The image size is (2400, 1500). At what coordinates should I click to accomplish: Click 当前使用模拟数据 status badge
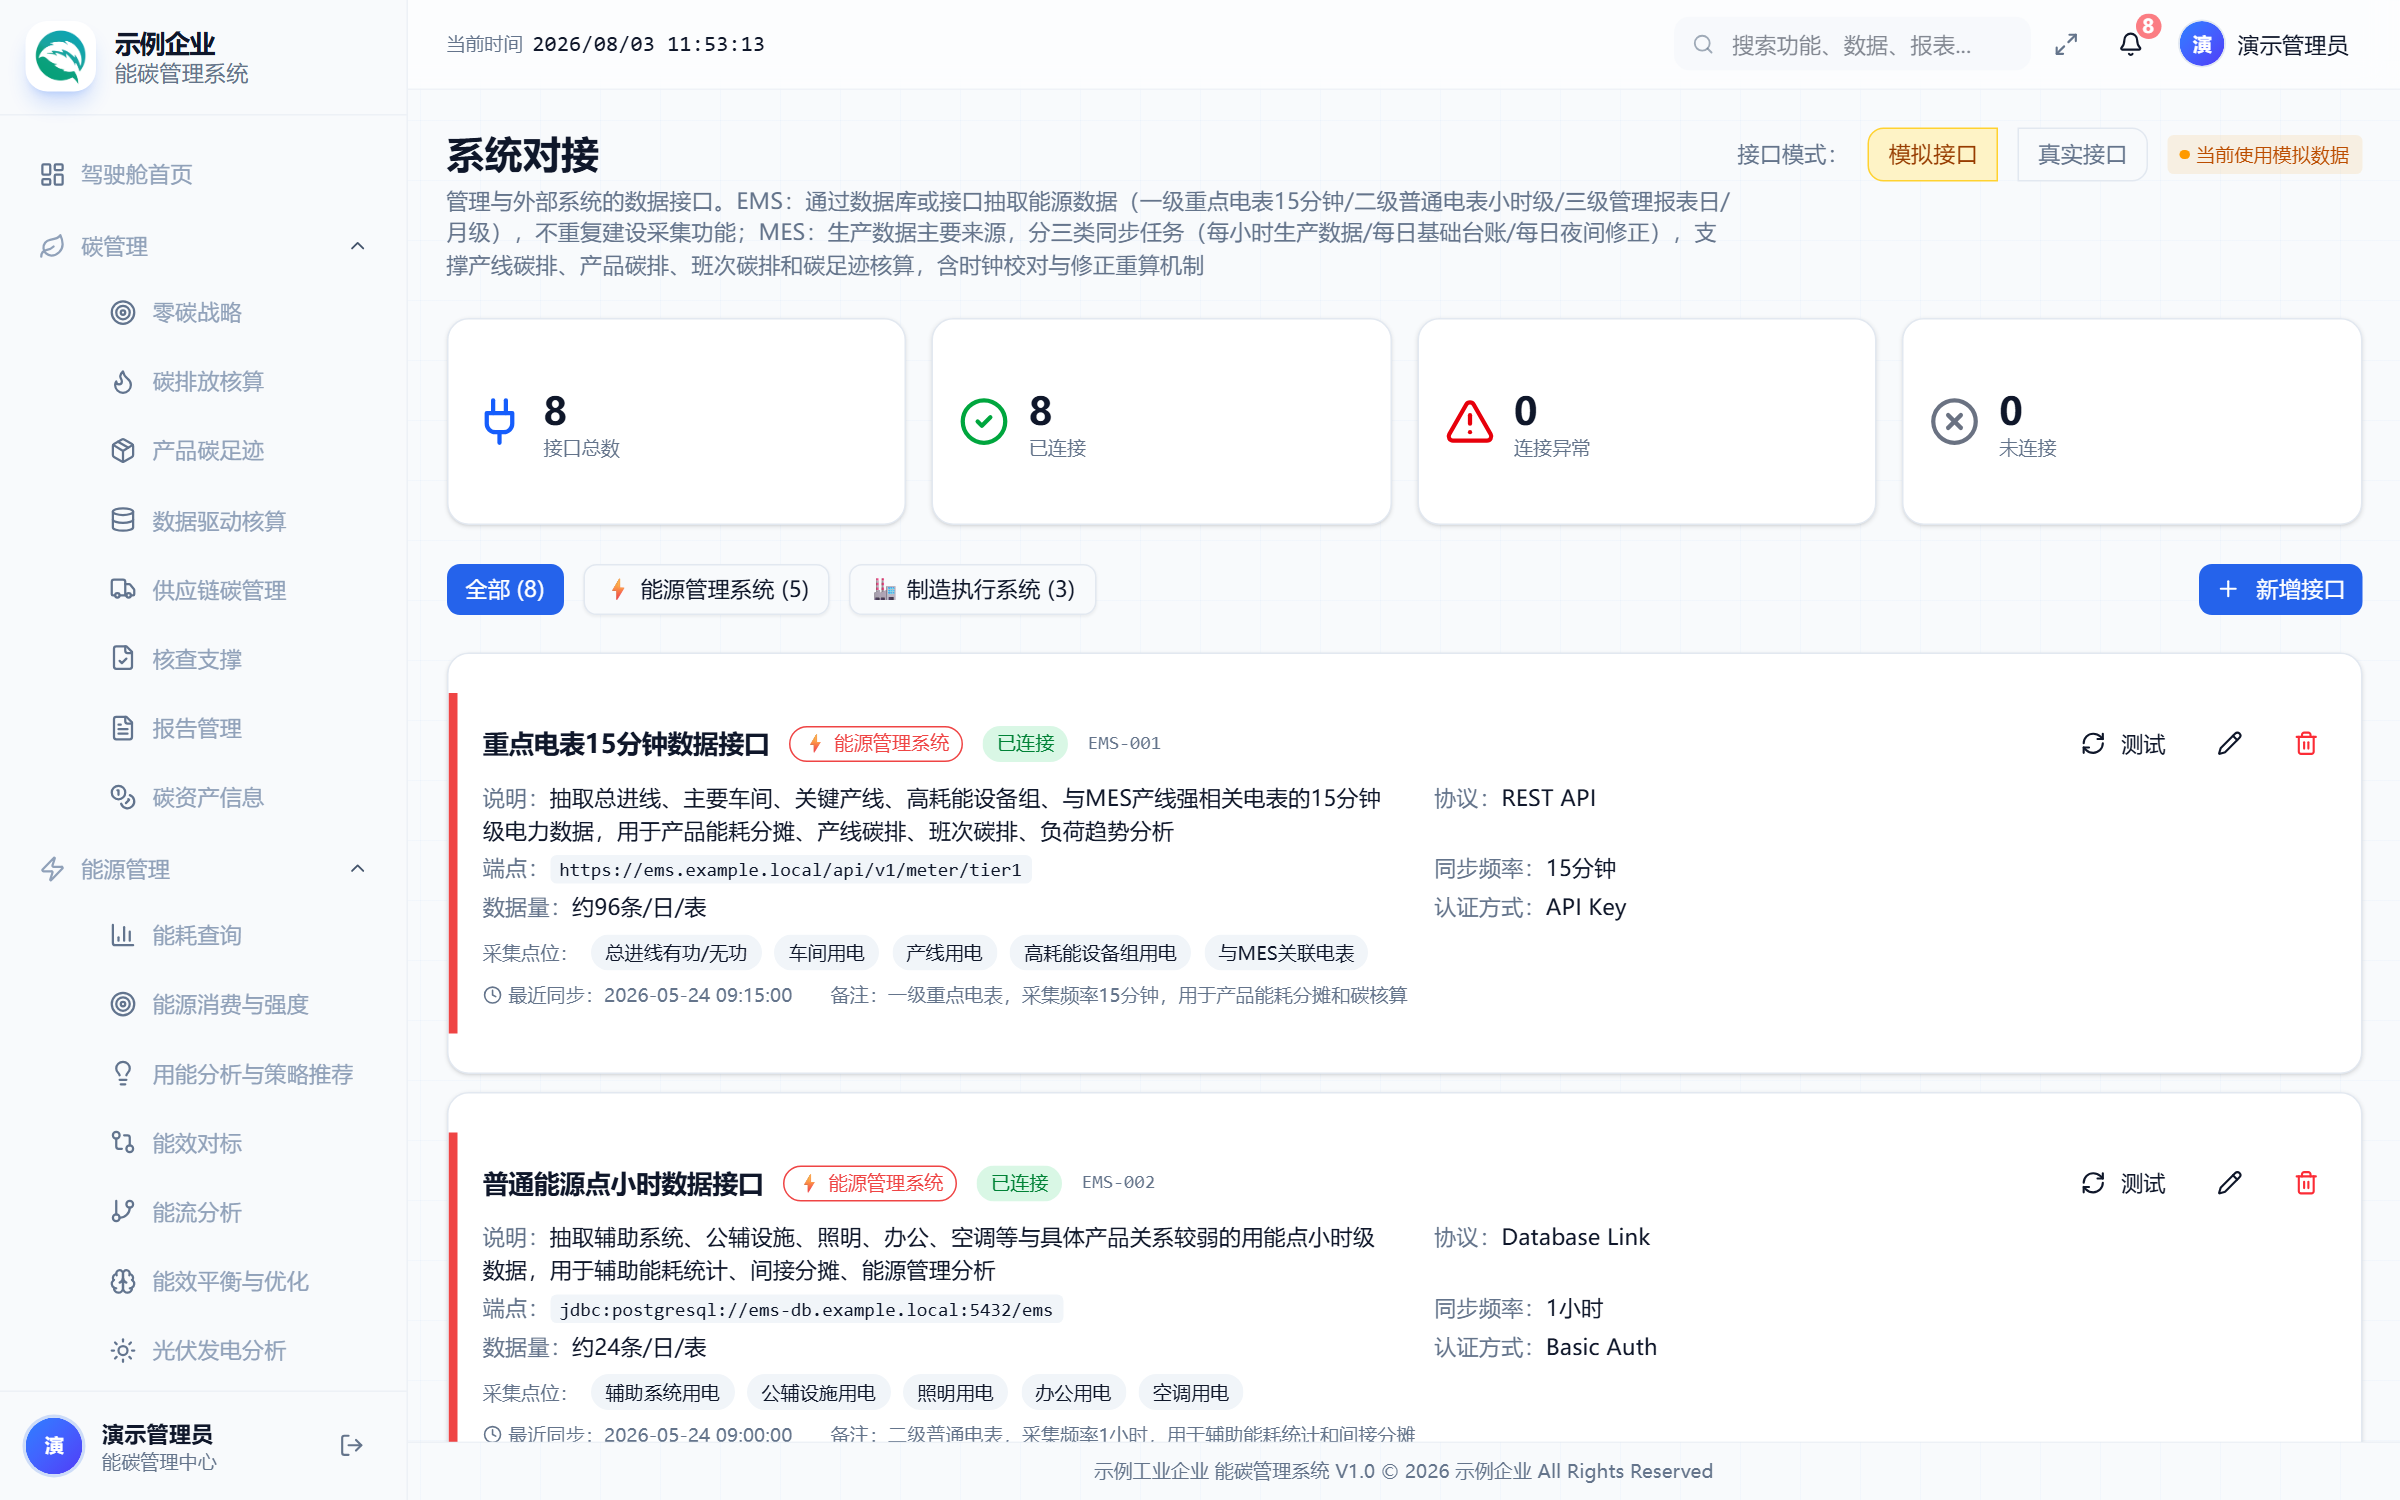(2264, 155)
